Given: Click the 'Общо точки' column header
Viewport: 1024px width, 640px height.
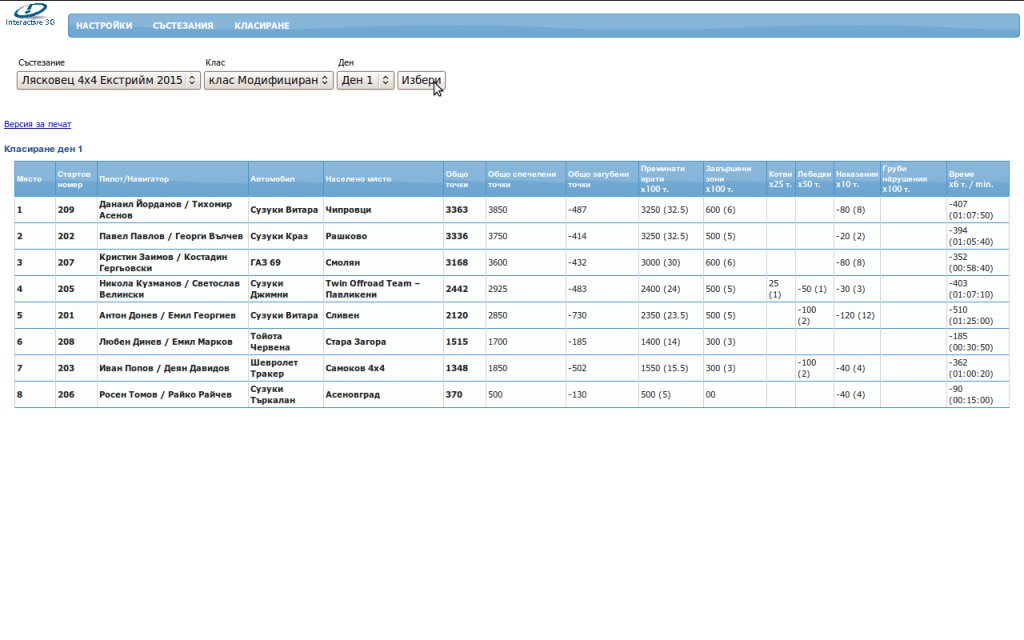Looking at the screenshot, I should pyautogui.click(x=464, y=179).
